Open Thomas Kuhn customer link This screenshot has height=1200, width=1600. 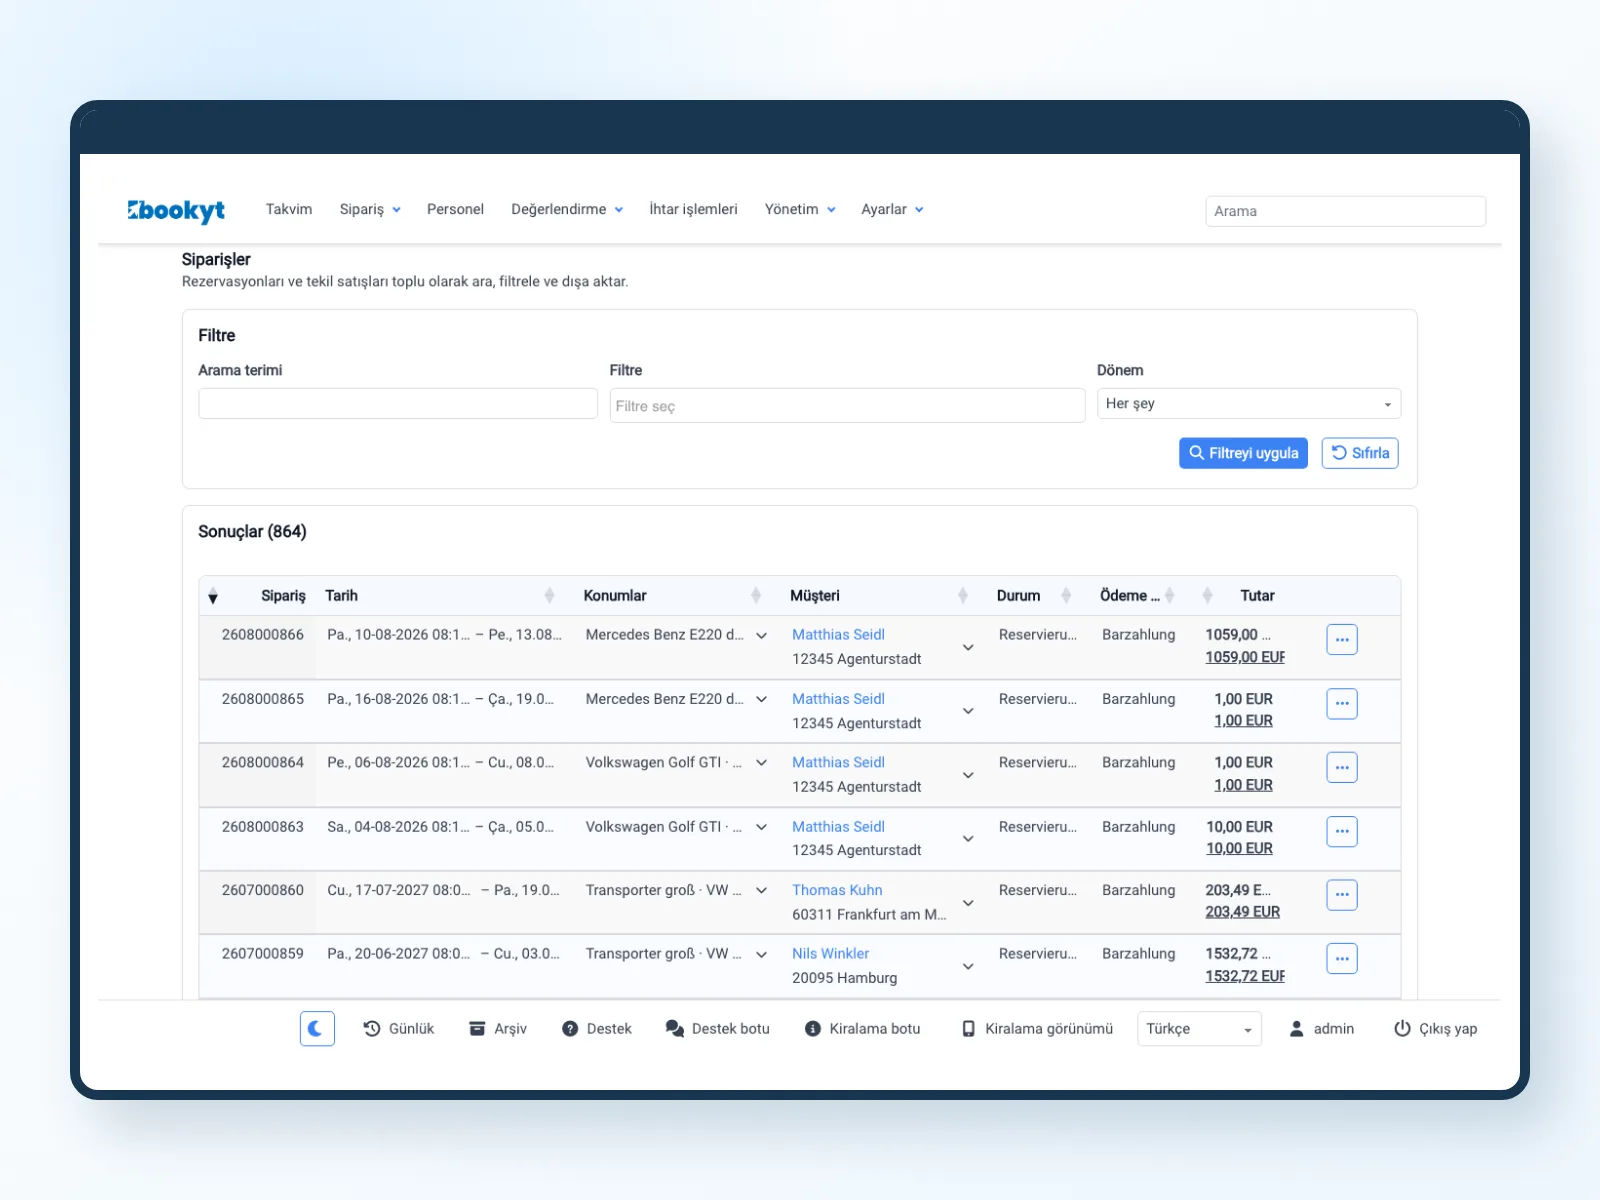837,890
